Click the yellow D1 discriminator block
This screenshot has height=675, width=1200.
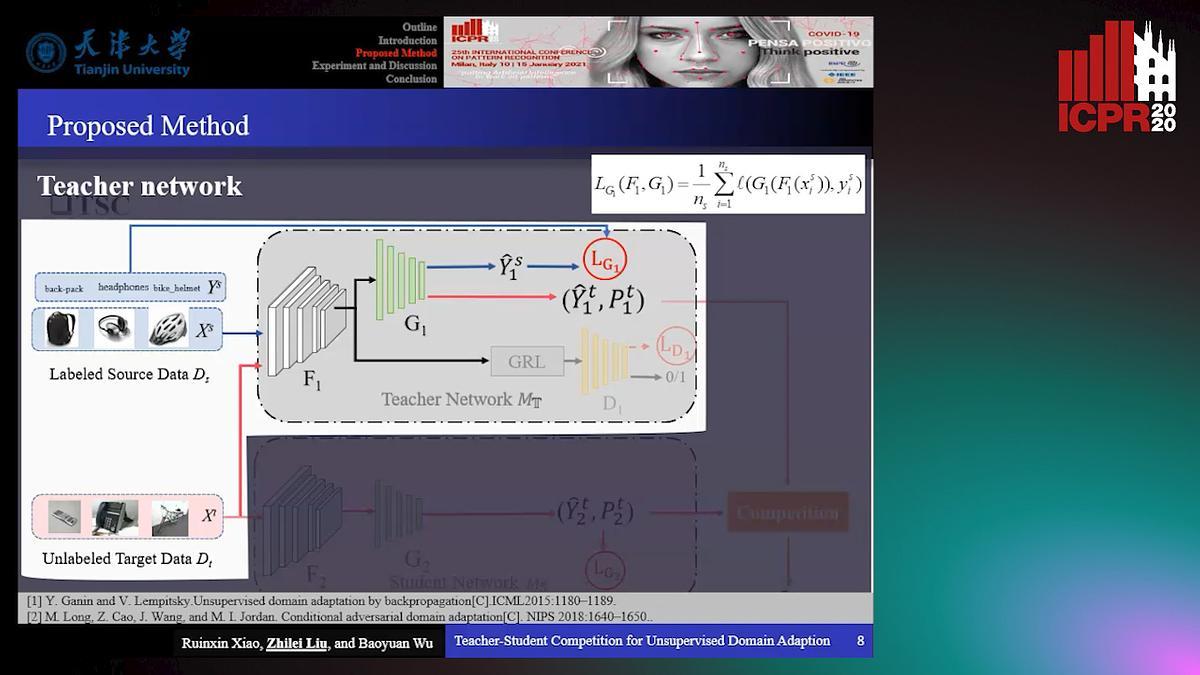(x=605, y=363)
